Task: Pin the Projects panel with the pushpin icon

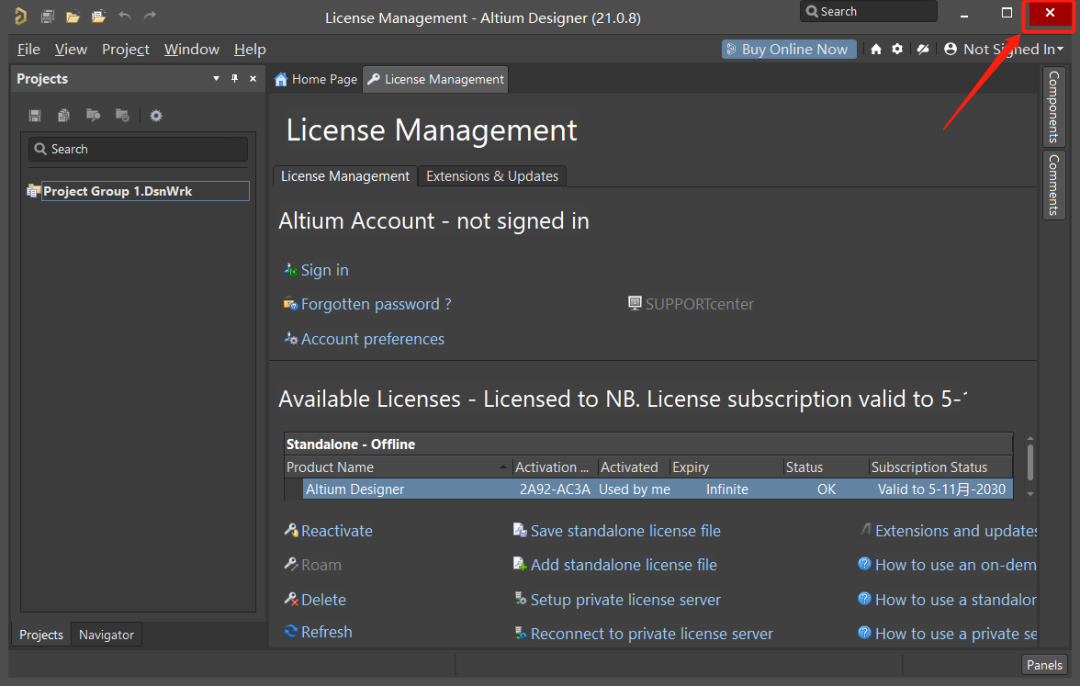Action: (x=235, y=79)
